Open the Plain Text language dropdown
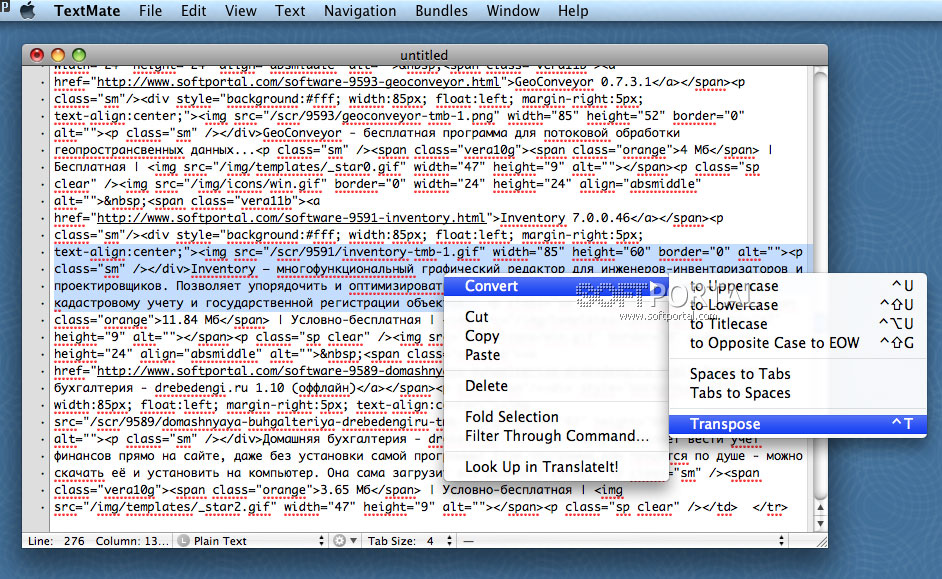This screenshot has width=942, height=579. (252, 541)
